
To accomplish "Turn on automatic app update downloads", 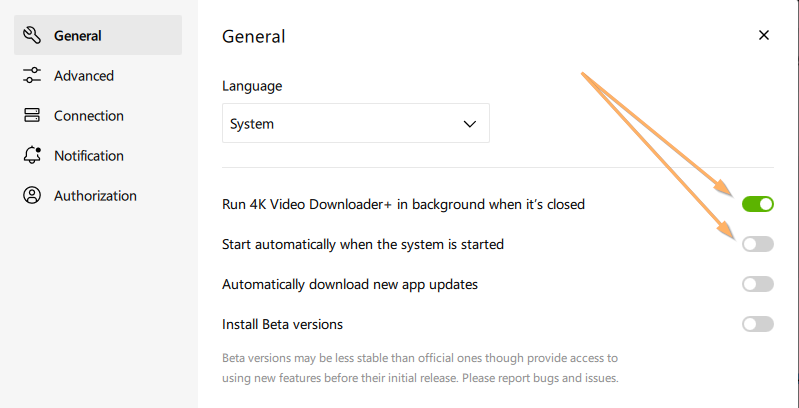I will pyautogui.click(x=758, y=284).
